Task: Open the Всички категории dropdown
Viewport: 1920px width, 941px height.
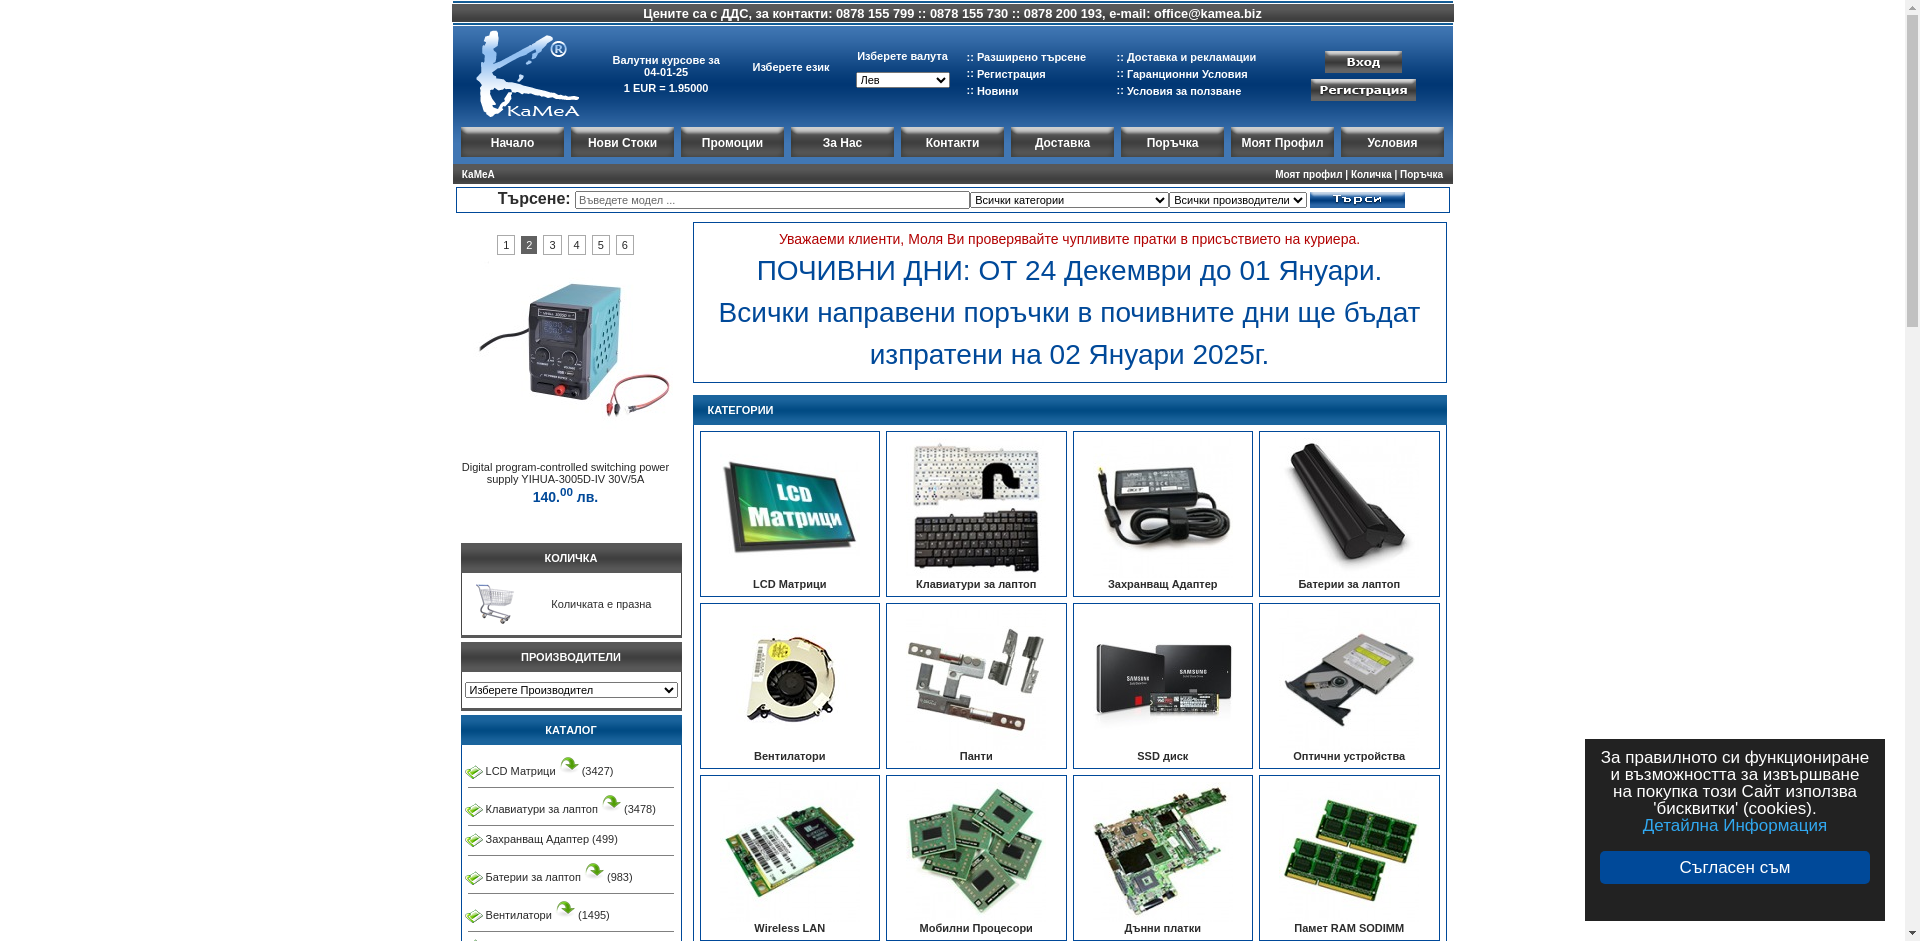Action: coord(1066,200)
